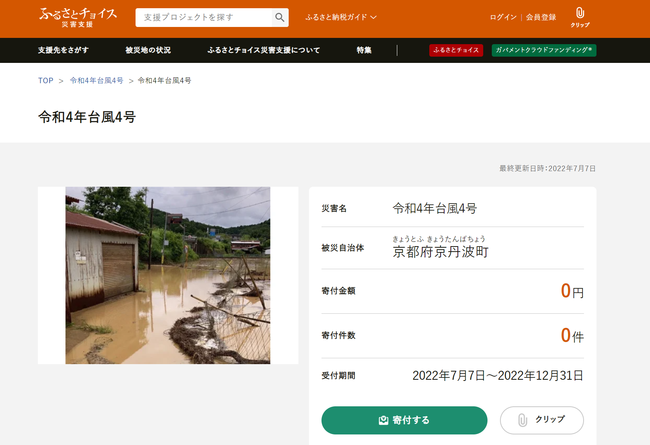Select 特集 in navigation bar

click(x=364, y=50)
